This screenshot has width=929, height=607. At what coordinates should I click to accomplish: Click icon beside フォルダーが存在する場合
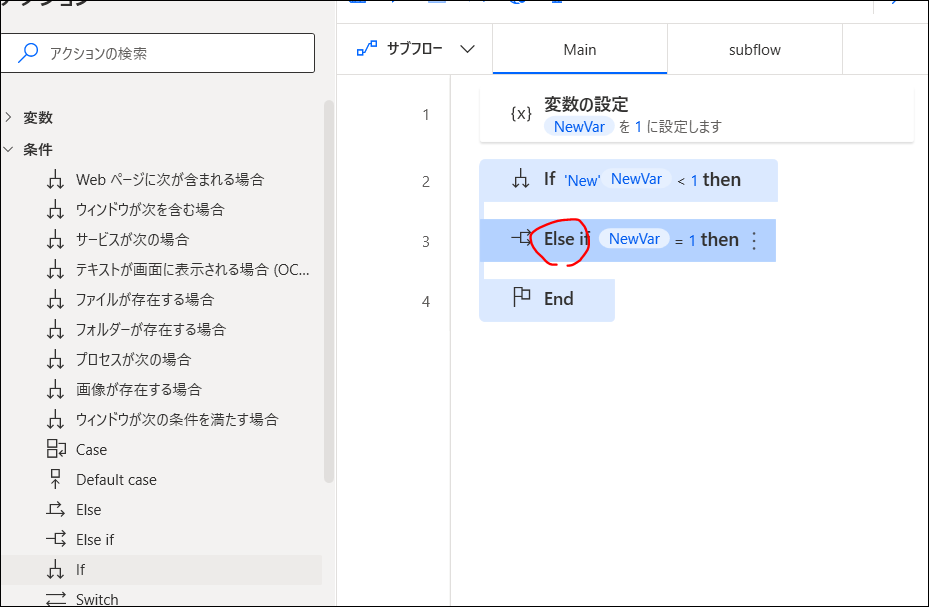56,329
